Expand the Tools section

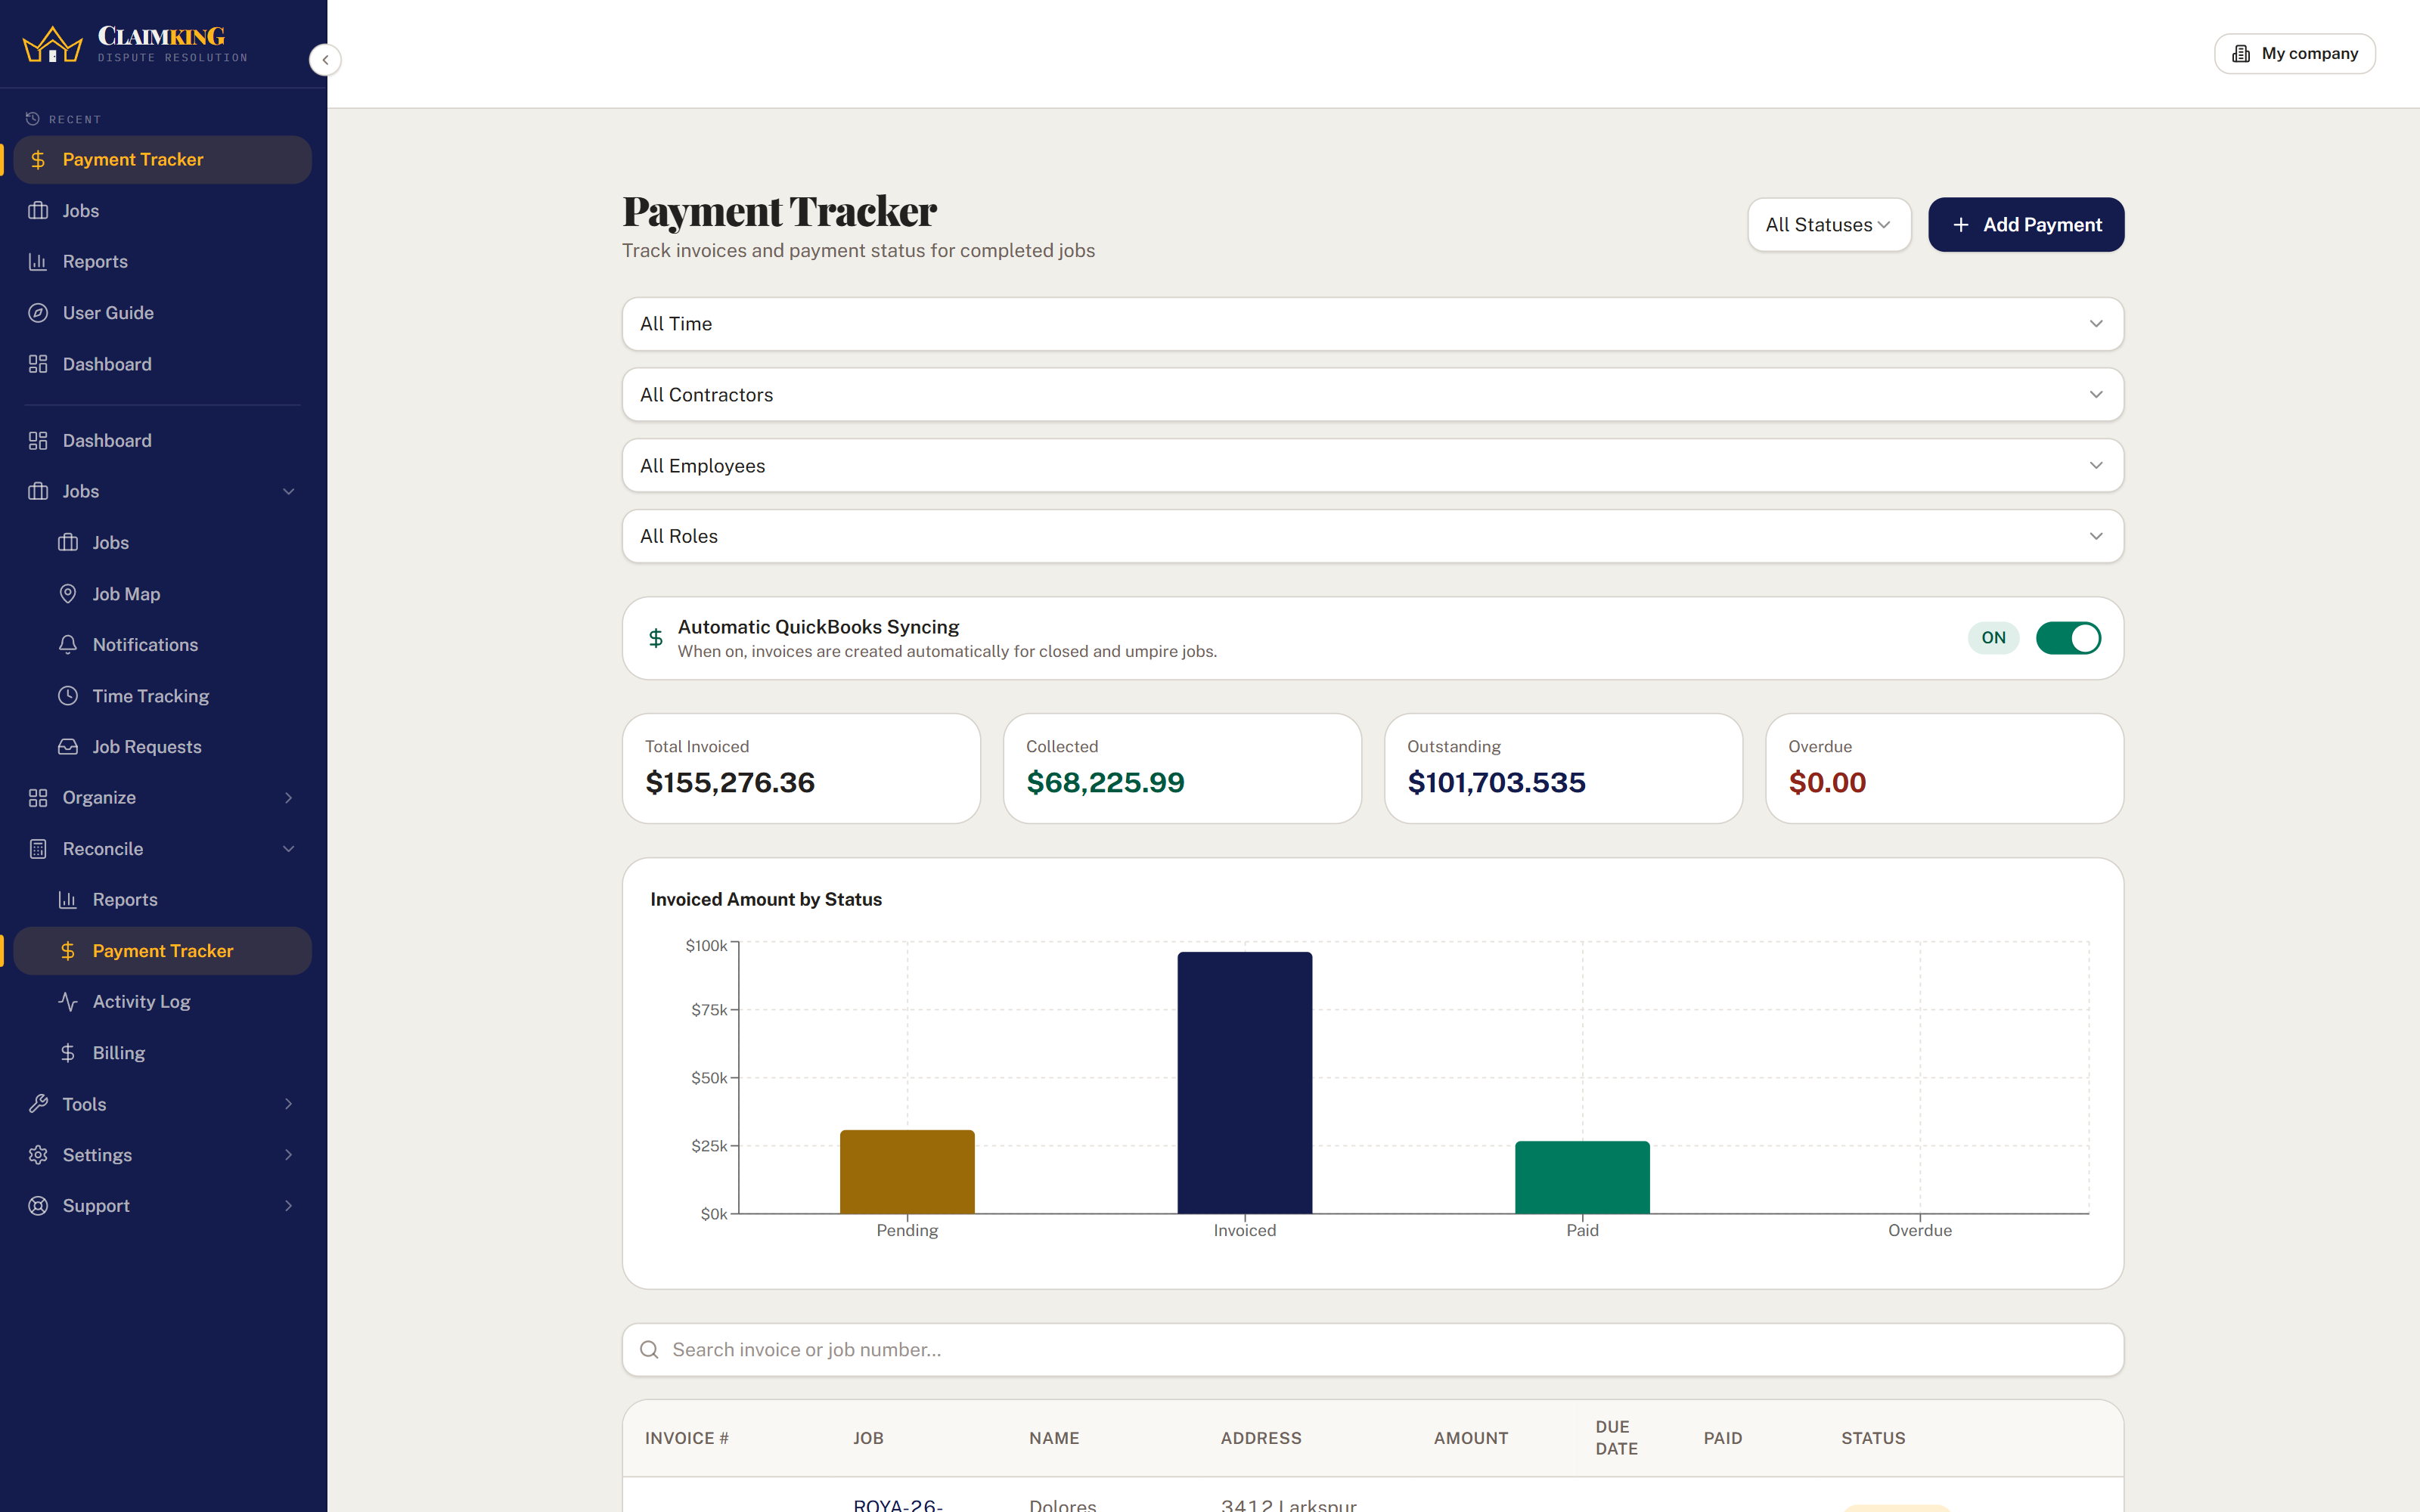[162, 1104]
